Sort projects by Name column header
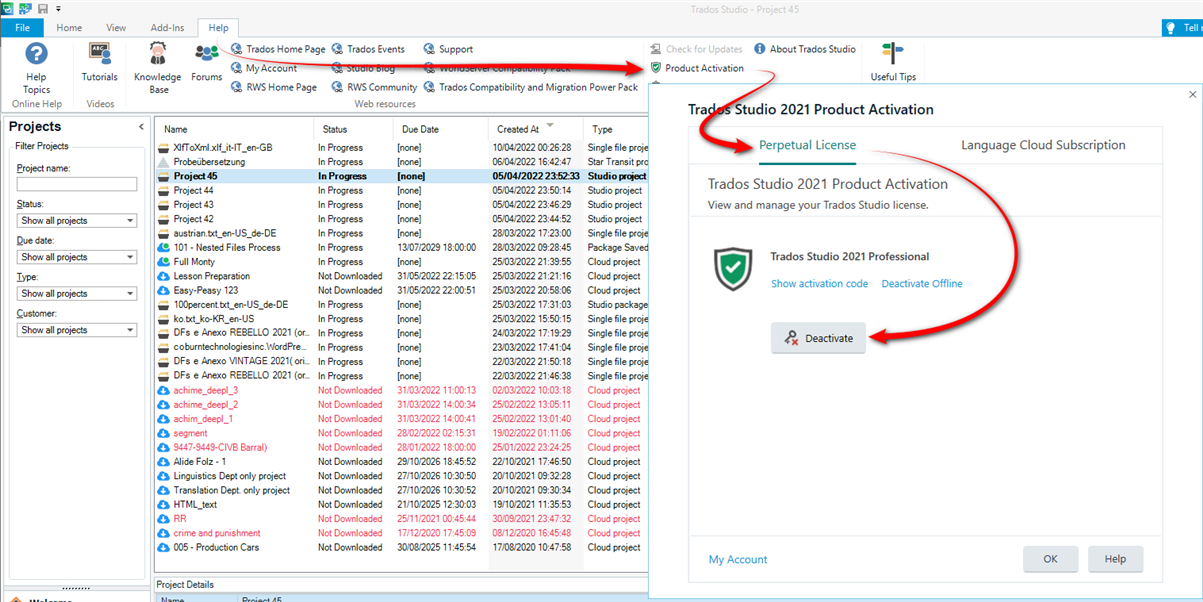This screenshot has width=1203, height=602. 234,129
